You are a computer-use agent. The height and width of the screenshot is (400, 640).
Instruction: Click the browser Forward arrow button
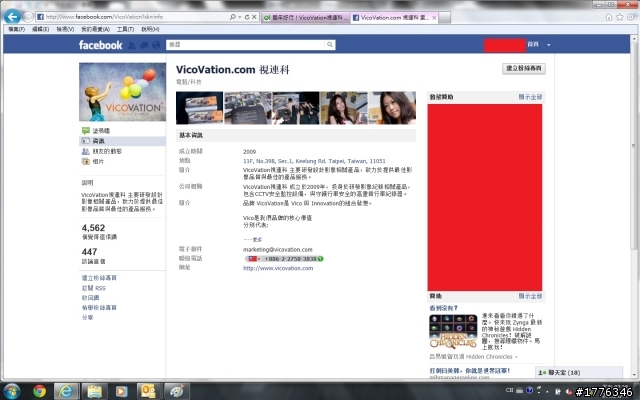click(28, 17)
